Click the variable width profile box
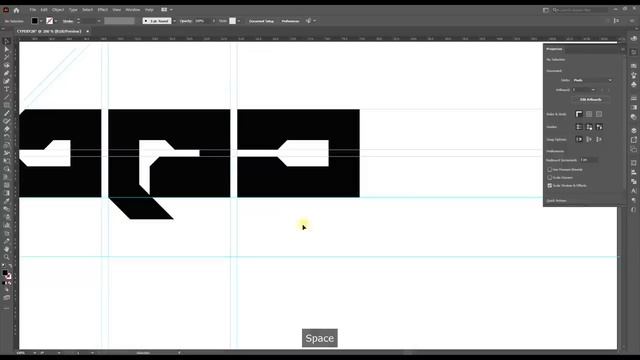The image size is (640, 360). coord(119,21)
